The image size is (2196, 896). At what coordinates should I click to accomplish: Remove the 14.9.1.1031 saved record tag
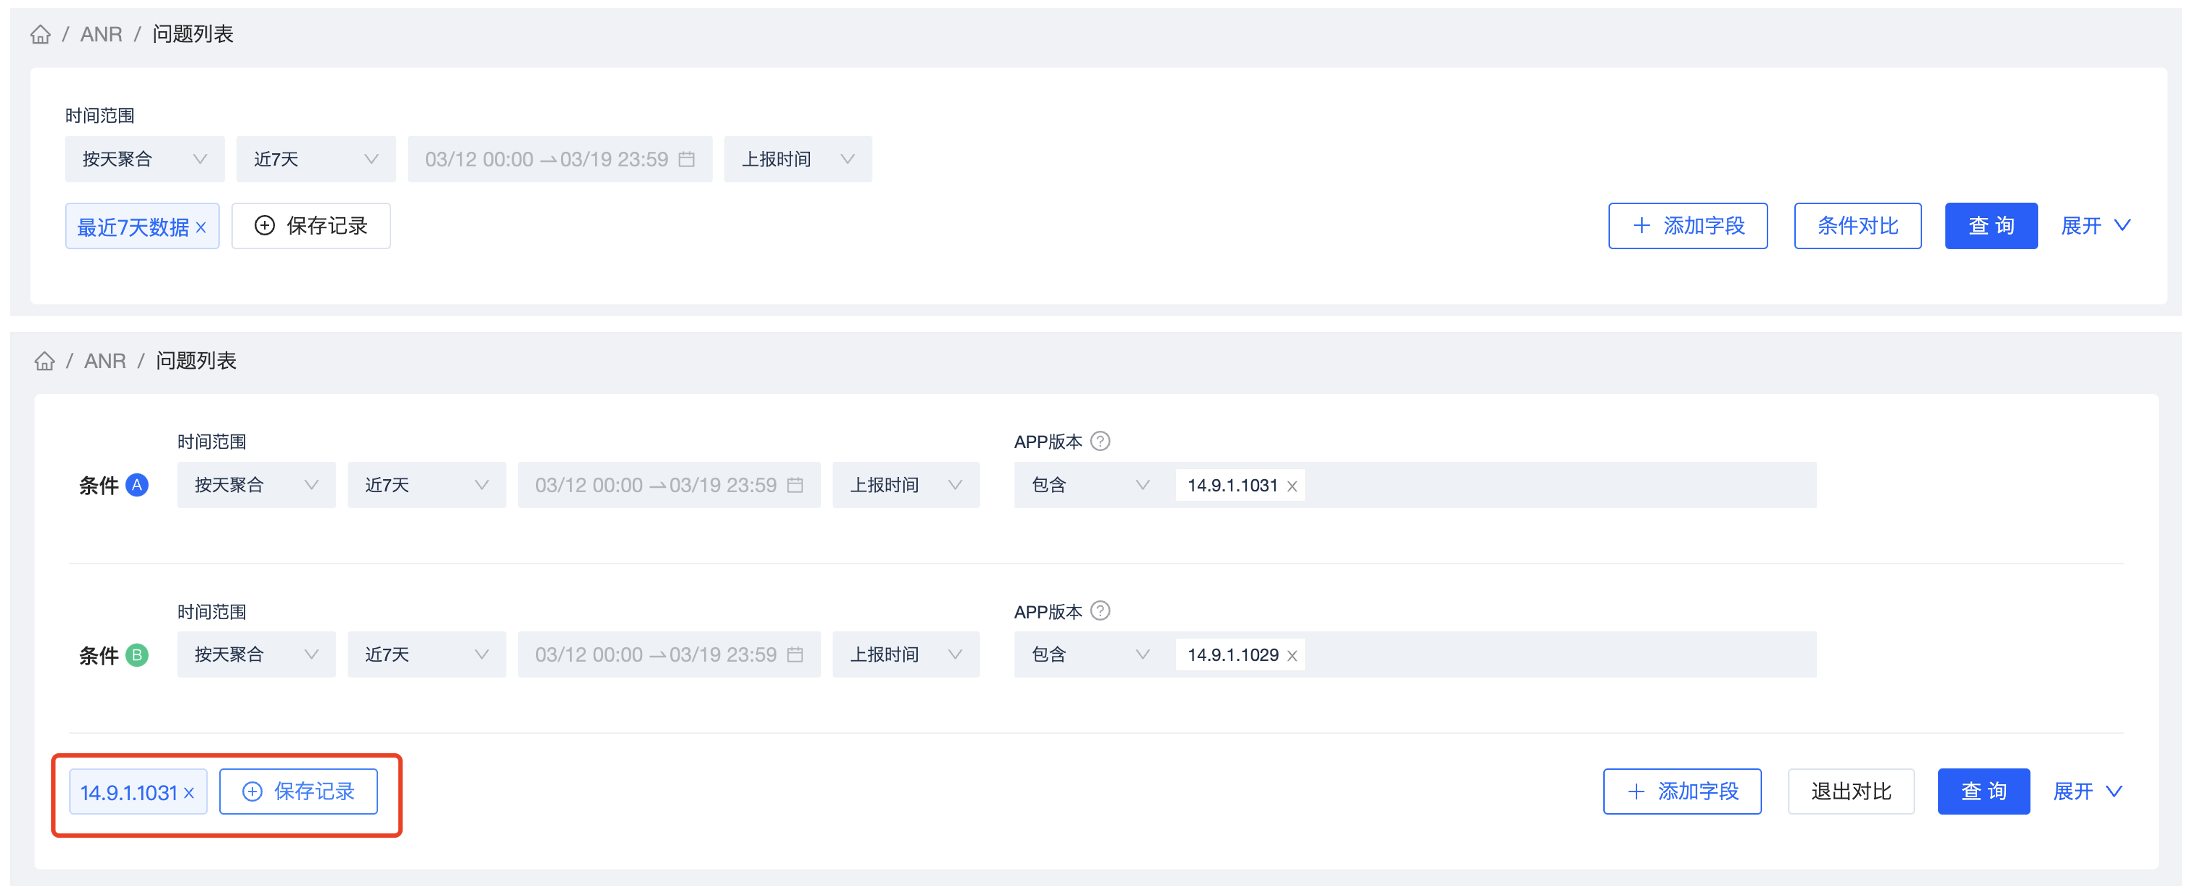(x=189, y=793)
